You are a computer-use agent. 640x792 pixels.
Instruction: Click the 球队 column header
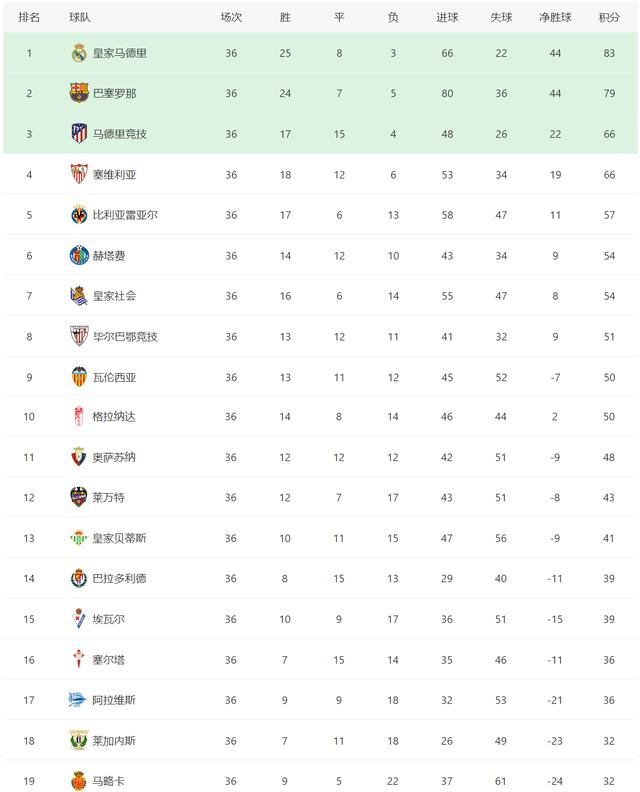(x=80, y=17)
